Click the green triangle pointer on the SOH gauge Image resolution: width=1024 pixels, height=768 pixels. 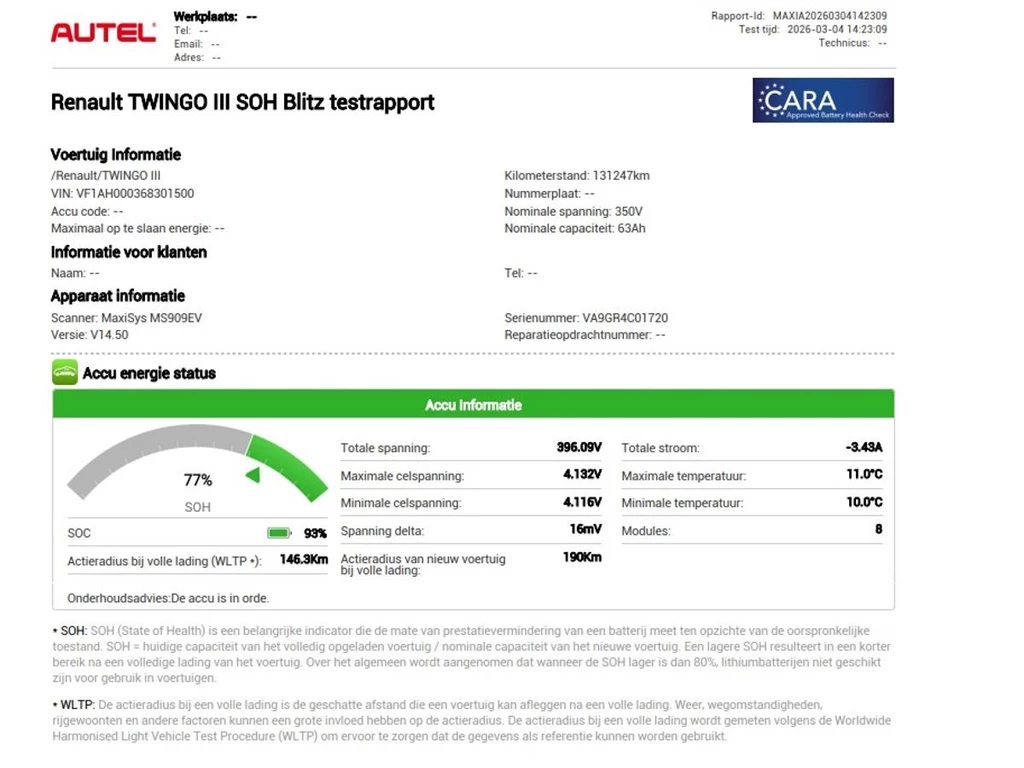click(253, 475)
